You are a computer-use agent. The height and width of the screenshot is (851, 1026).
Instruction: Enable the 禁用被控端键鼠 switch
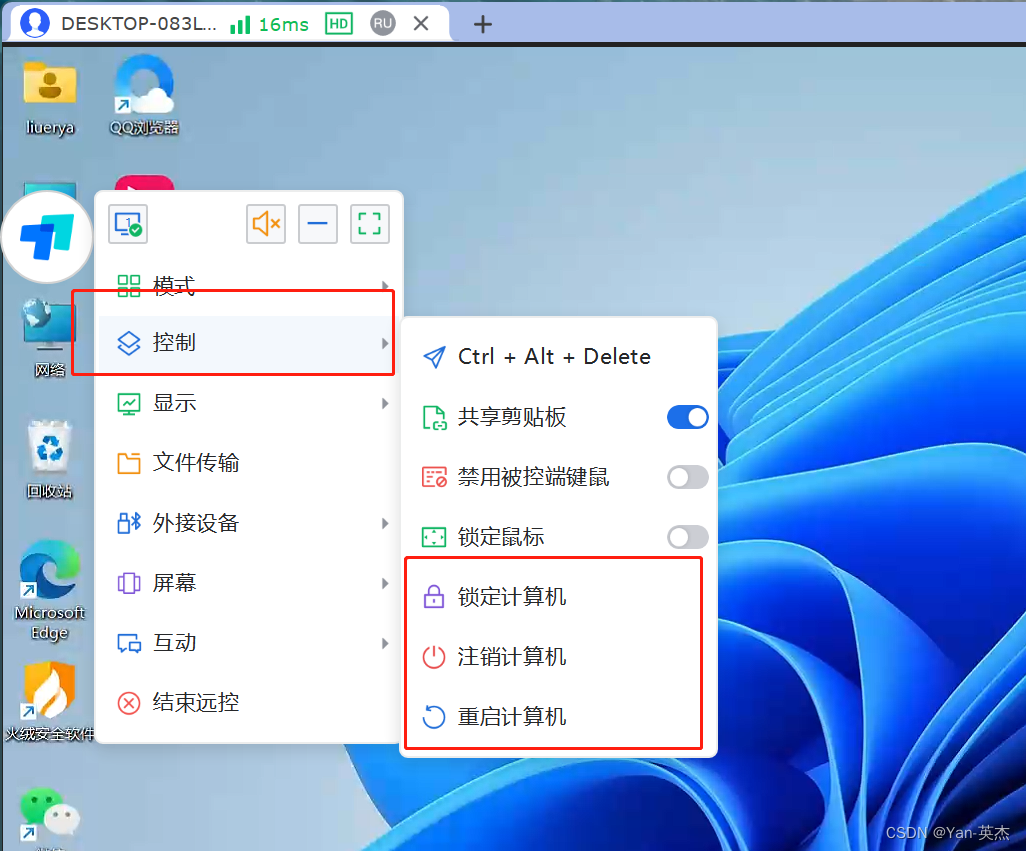tap(688, 477)
